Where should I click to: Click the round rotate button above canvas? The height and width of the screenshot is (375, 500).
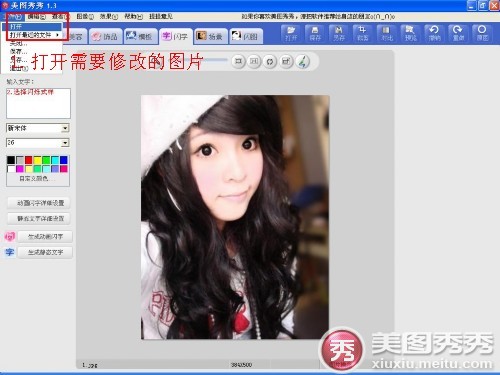pos(270,61)
